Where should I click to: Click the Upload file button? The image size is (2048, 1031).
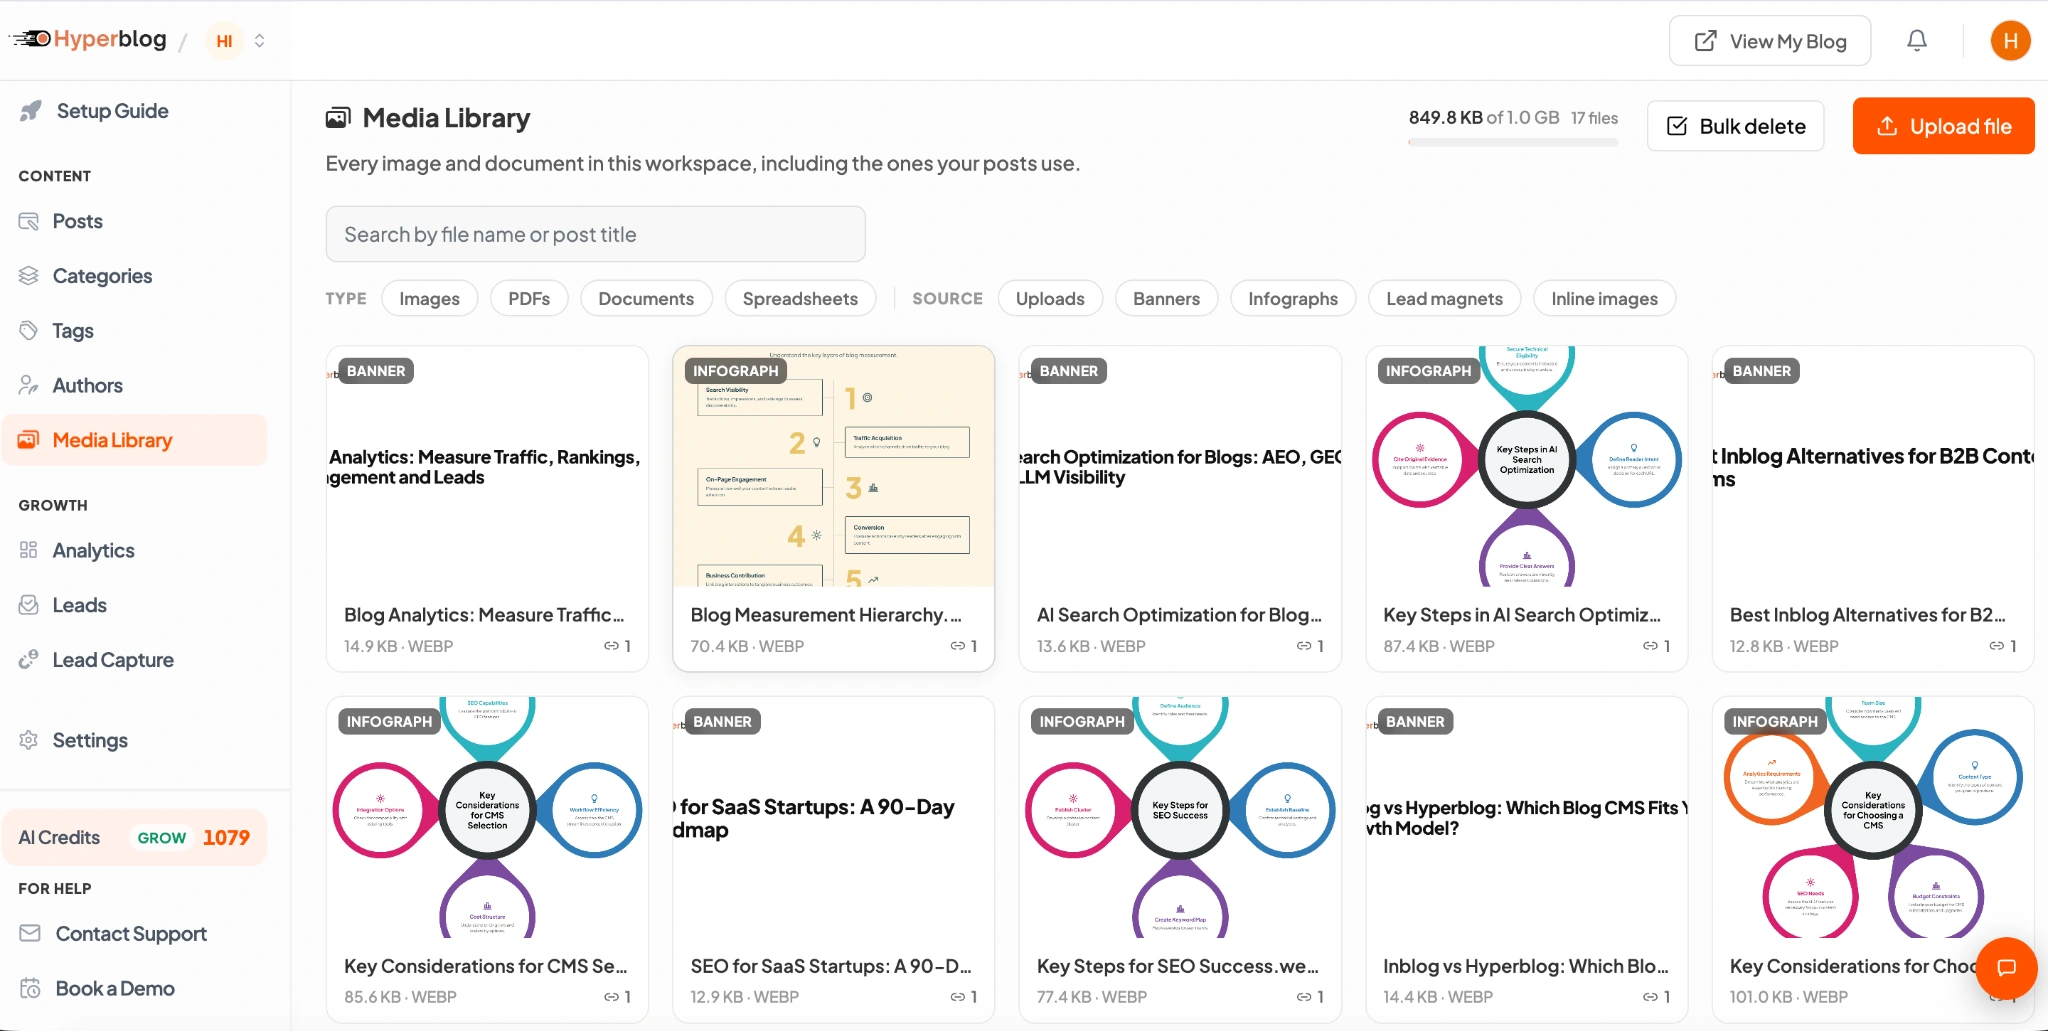click(1943, 126)
